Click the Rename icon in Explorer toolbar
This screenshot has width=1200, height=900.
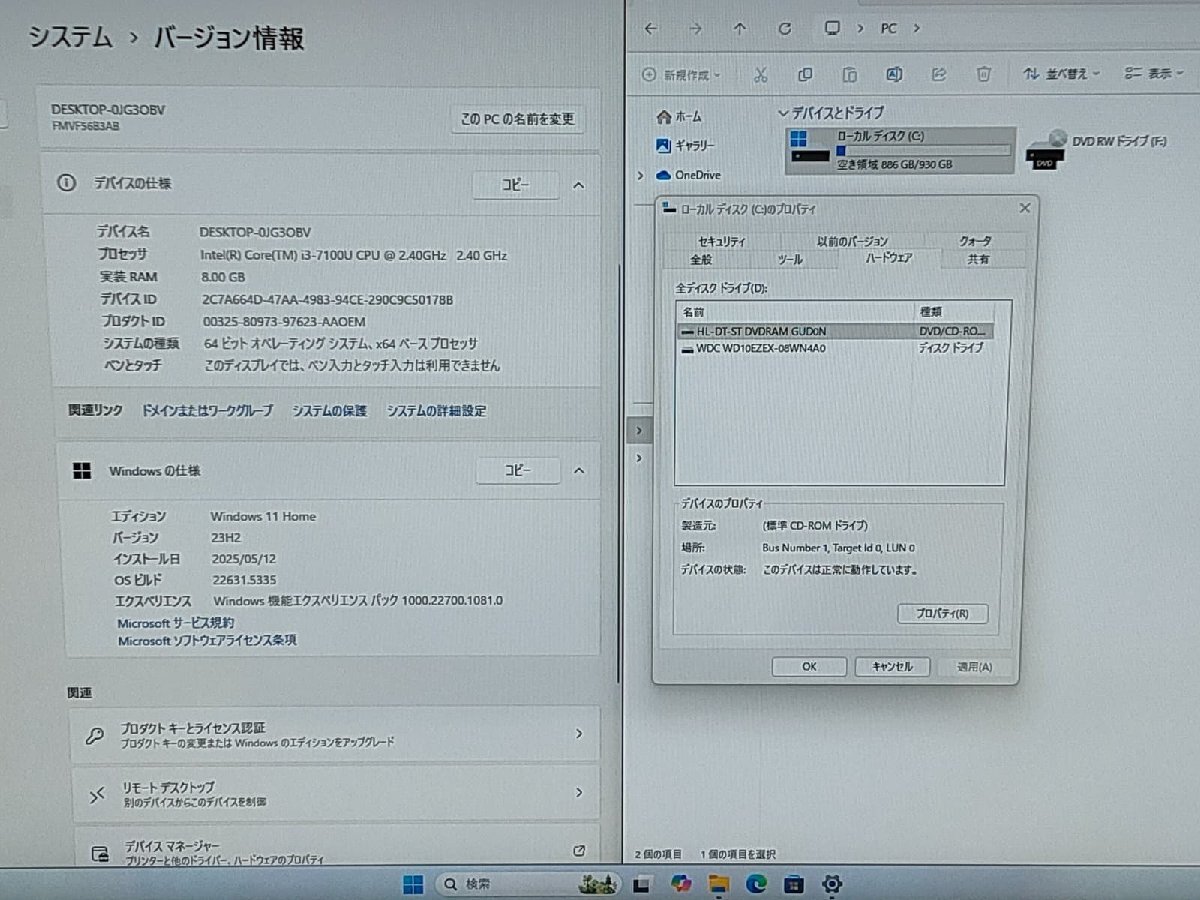[894, 74]
